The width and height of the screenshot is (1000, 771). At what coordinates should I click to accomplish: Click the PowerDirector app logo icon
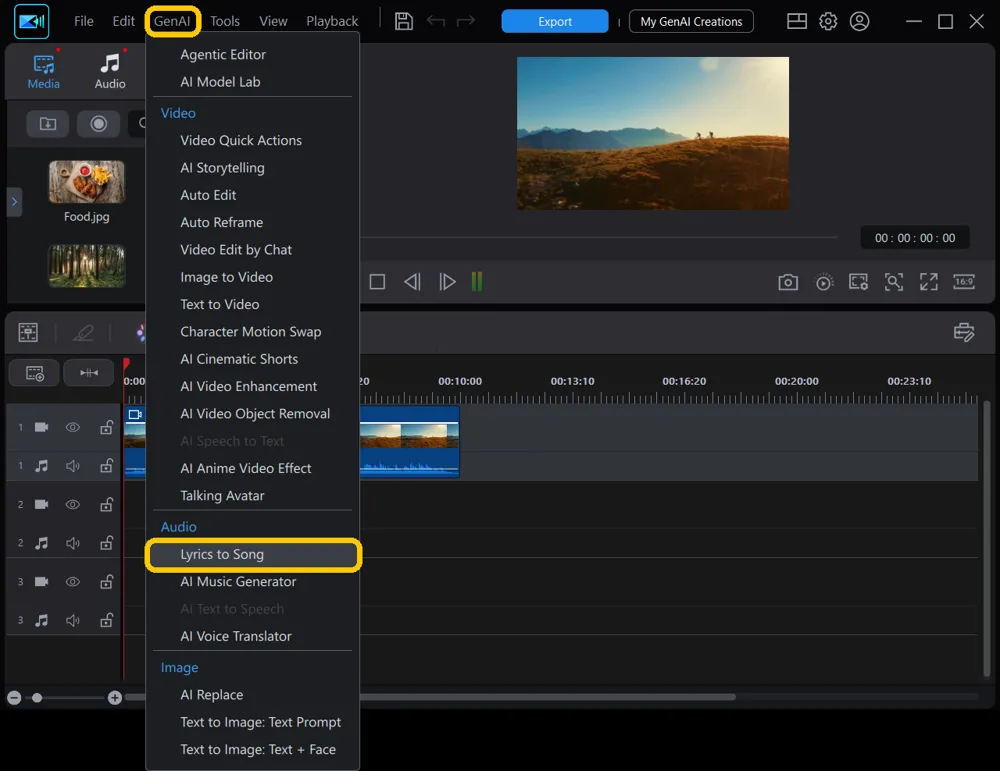pos(31,21)
